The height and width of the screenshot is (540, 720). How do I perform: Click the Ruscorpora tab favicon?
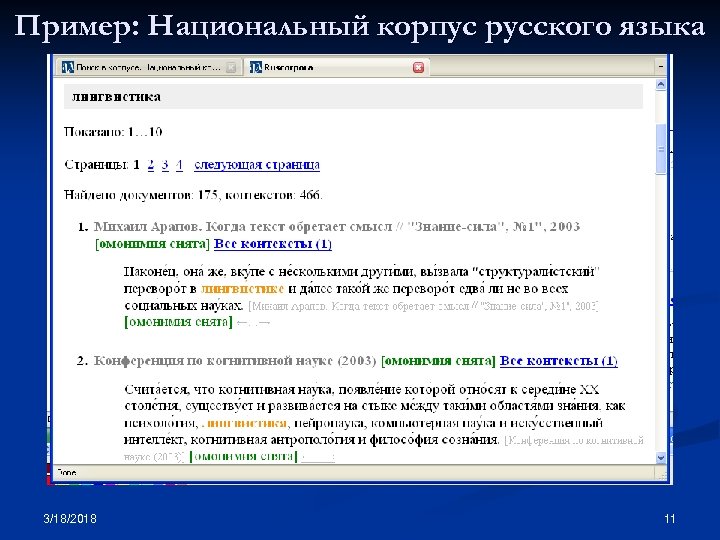point(255,68)
